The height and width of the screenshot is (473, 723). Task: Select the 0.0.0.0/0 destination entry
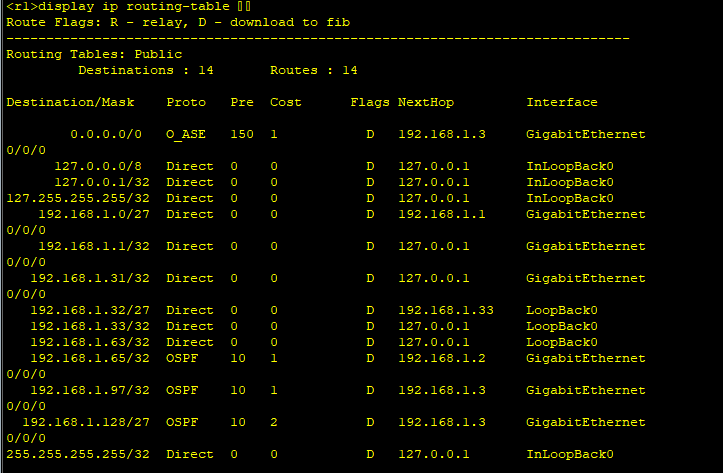106,134
